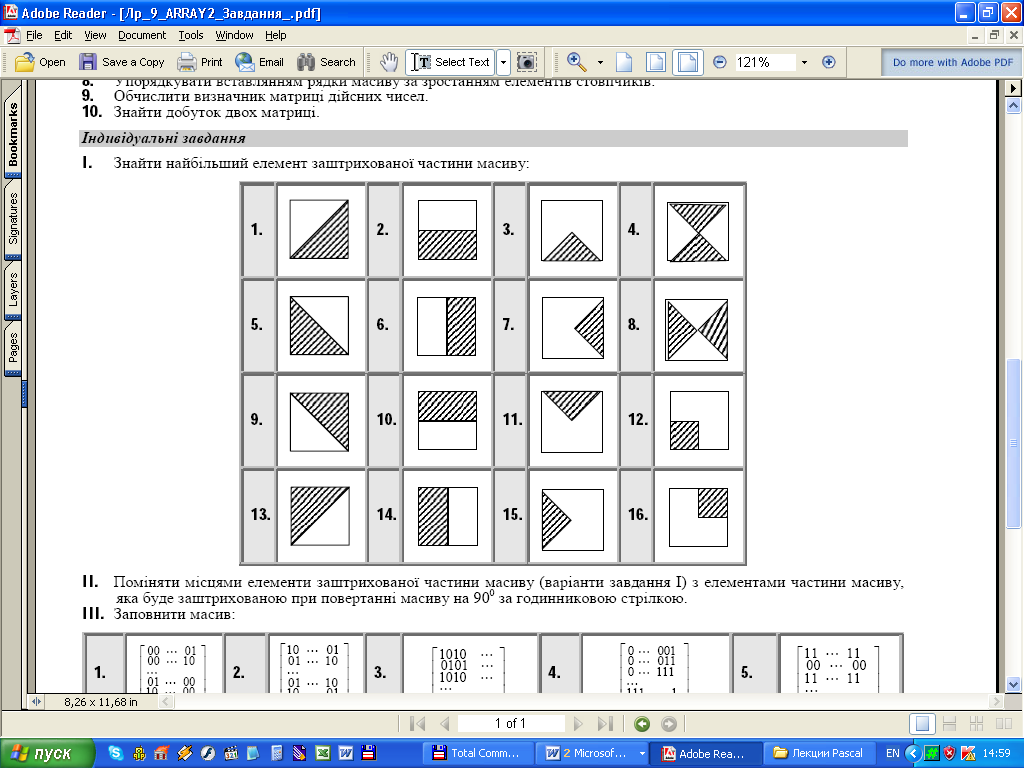The width and height of the screenshot is (1024, 768).
Task: Open the Pages side panel tab
Action: tap(13, 347)
